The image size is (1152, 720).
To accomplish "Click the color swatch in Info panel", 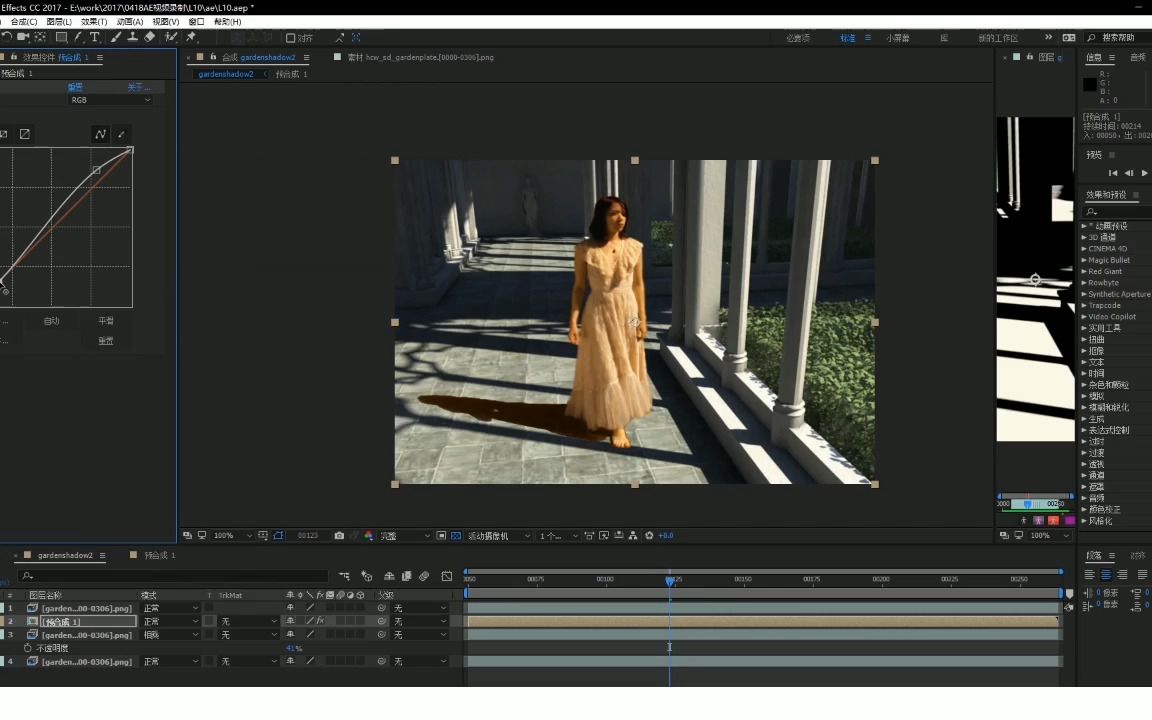I will click(1090, 85).
